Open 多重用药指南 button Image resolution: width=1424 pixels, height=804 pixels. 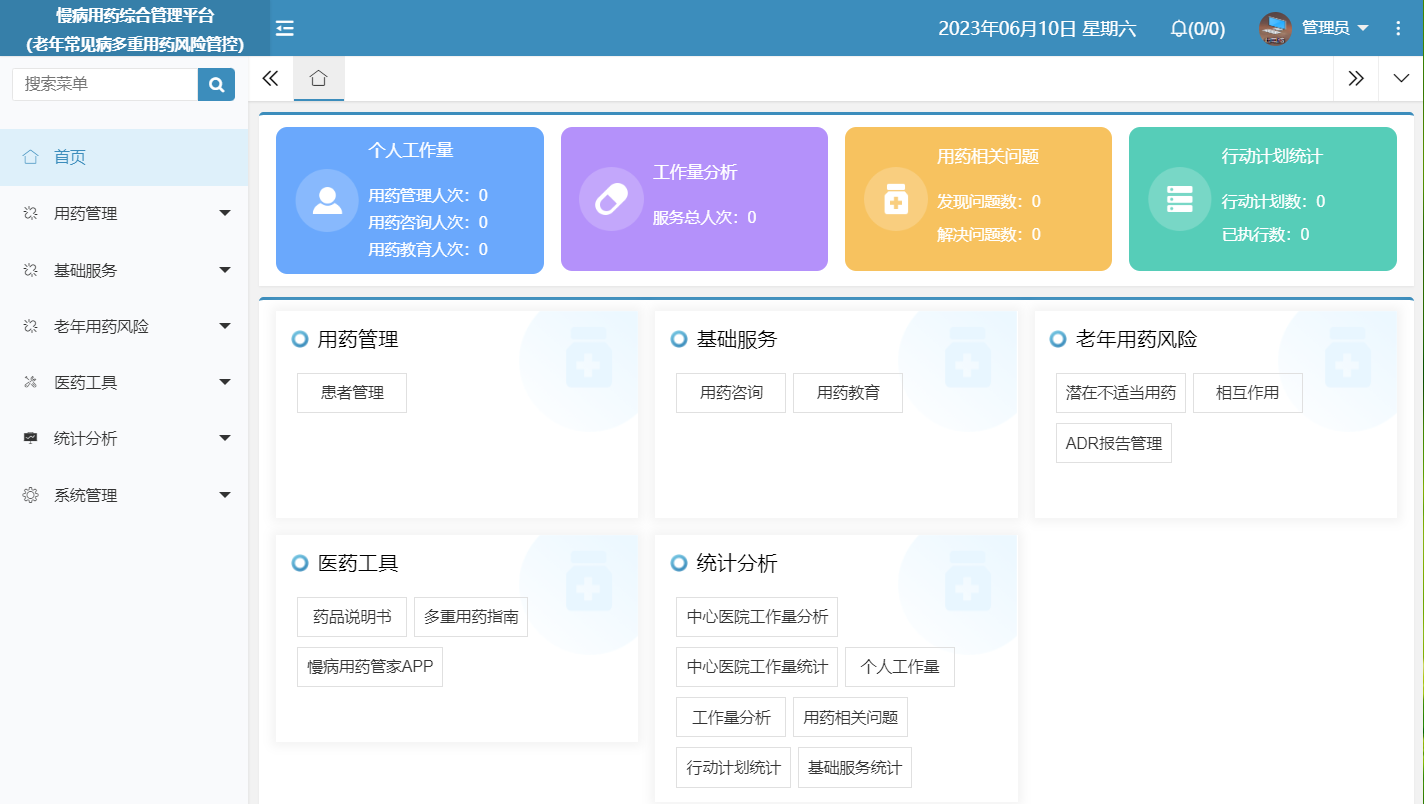pyautogui.click(x=471, y=617)
